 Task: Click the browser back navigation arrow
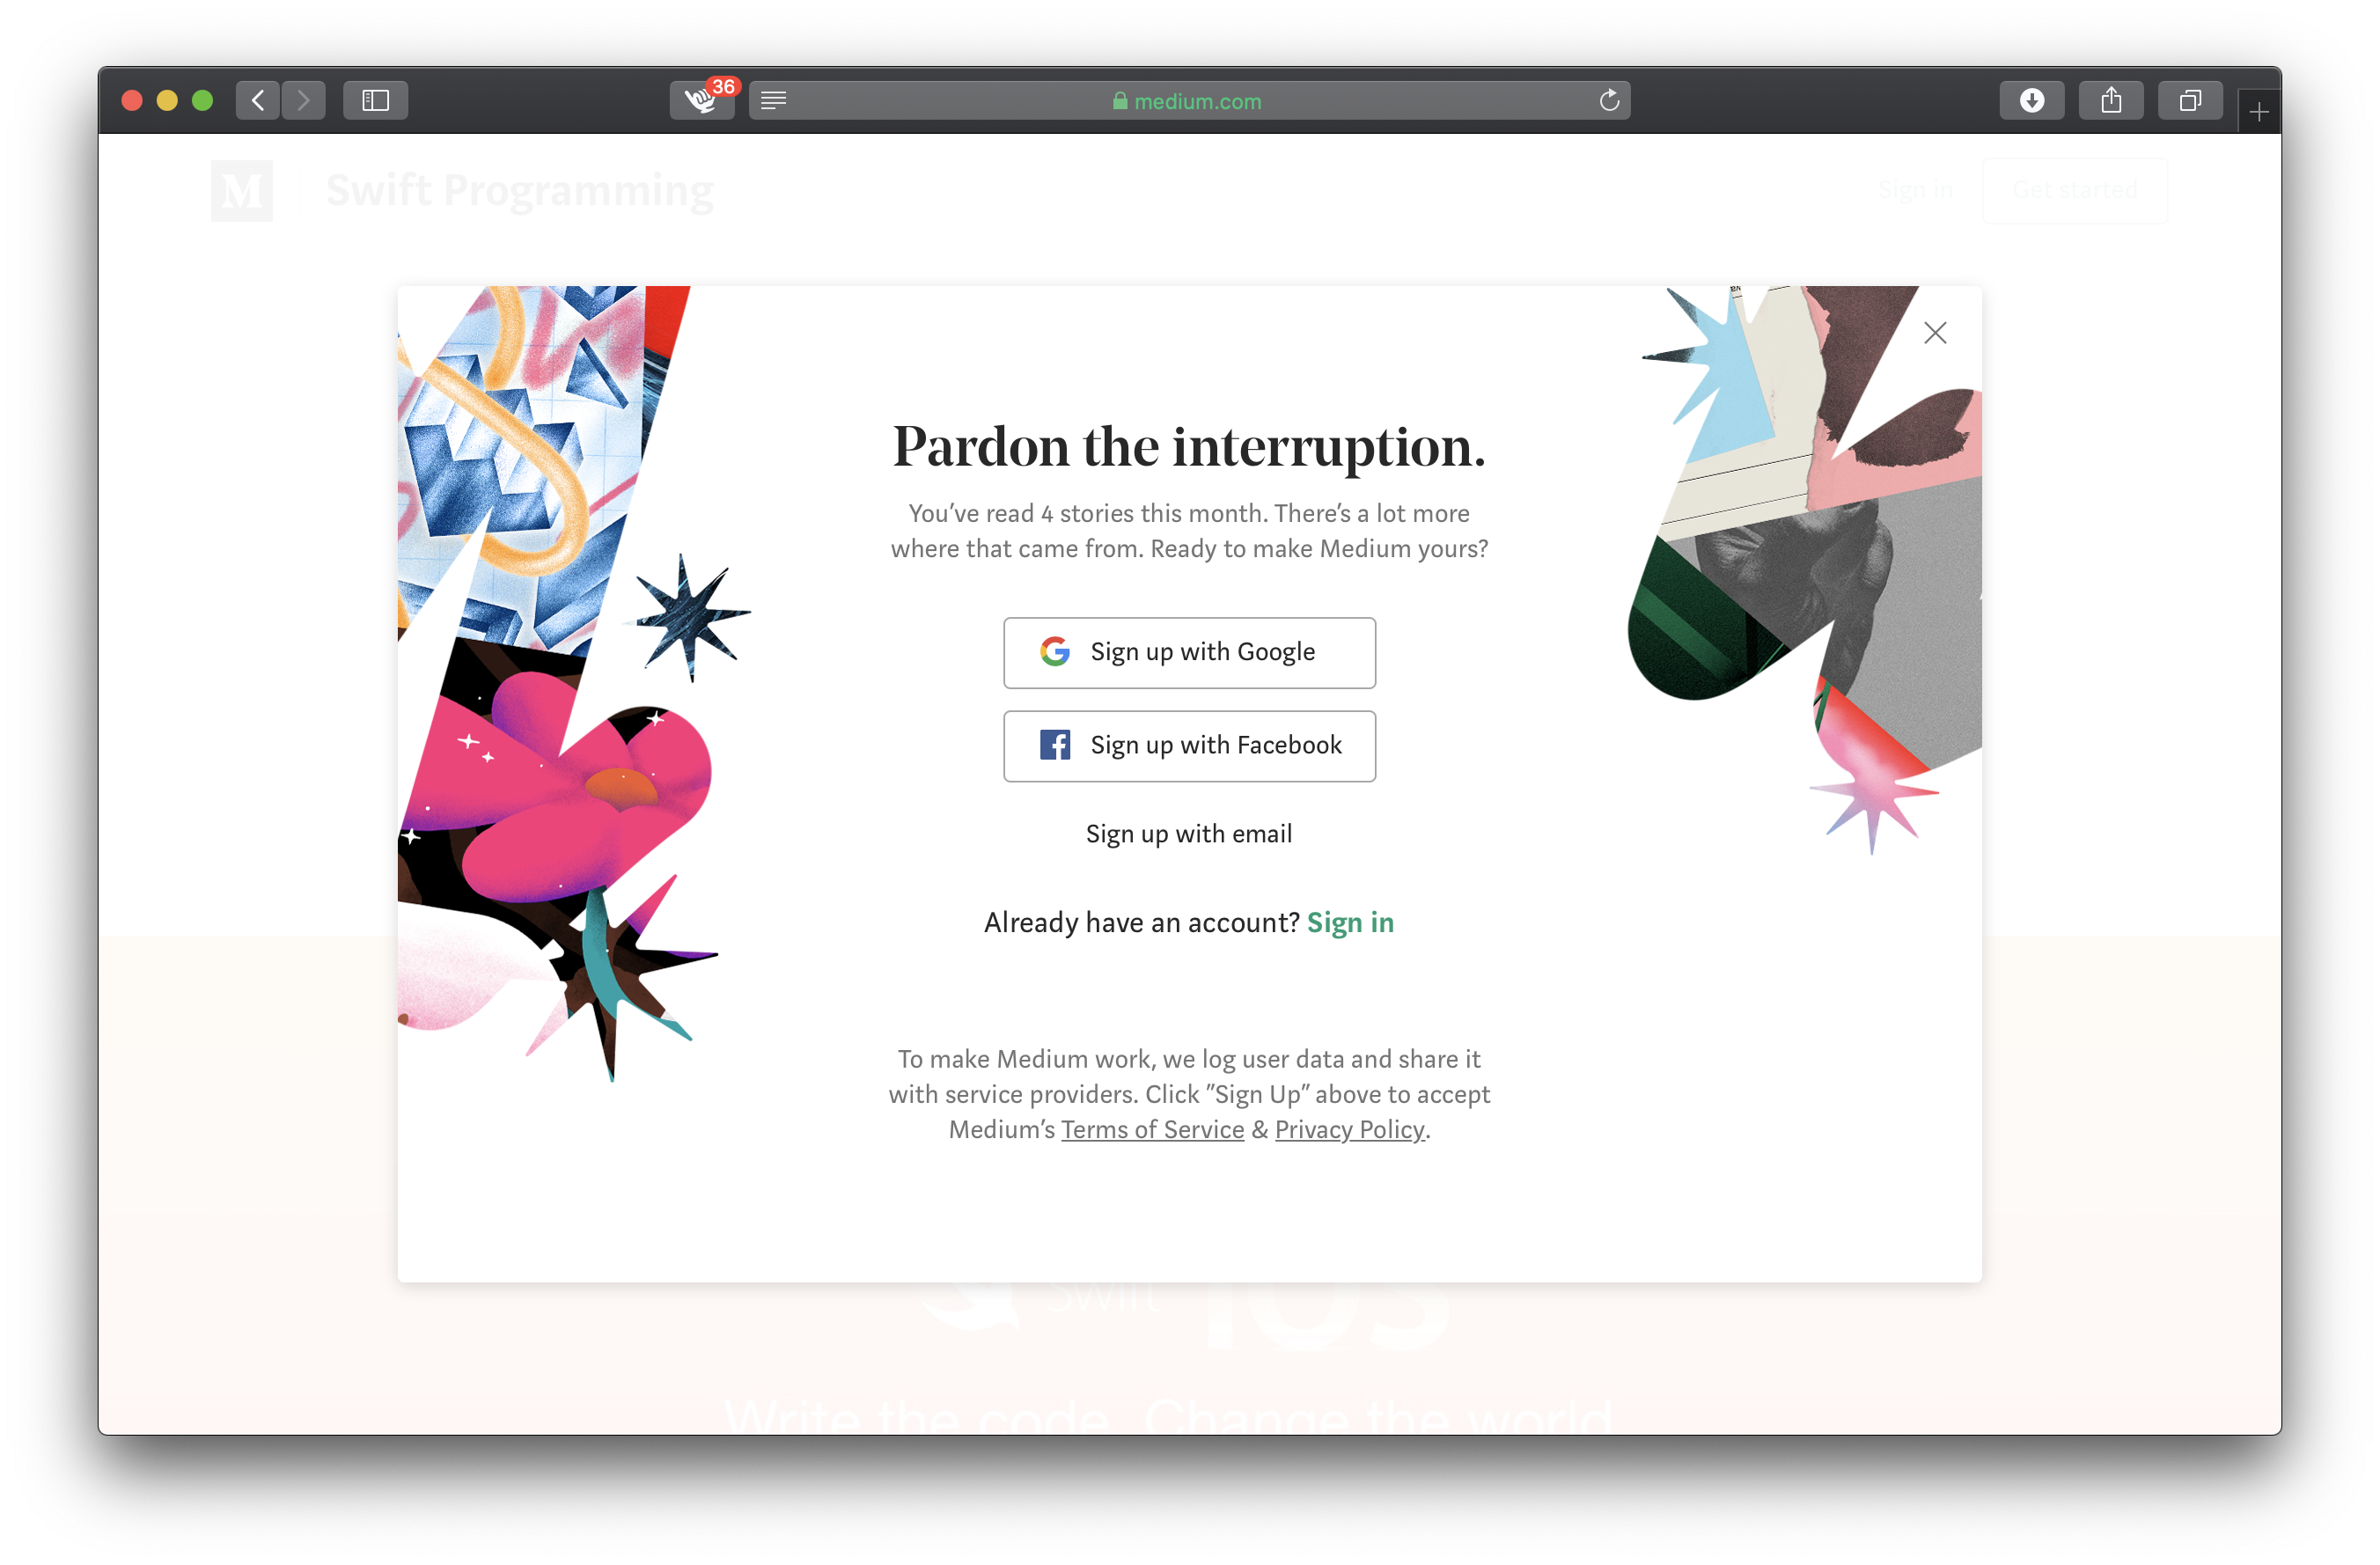(259, 99)
